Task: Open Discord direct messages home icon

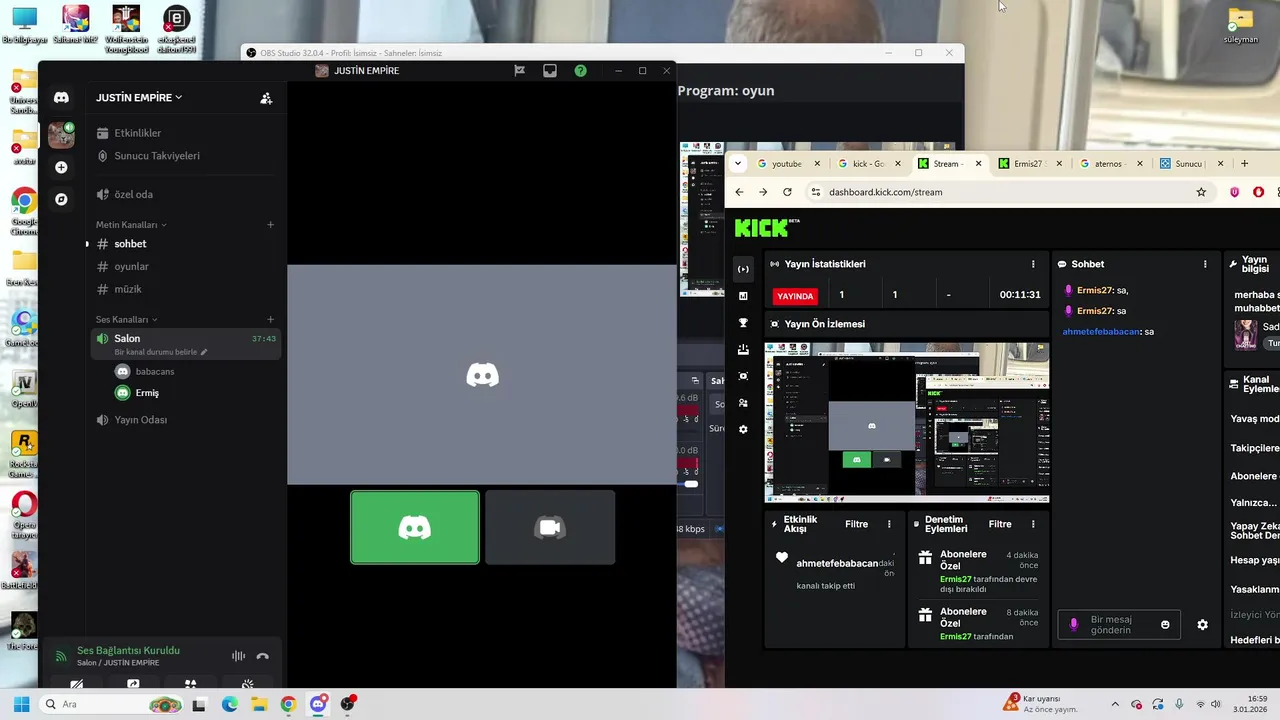Action: pos(61,97)
